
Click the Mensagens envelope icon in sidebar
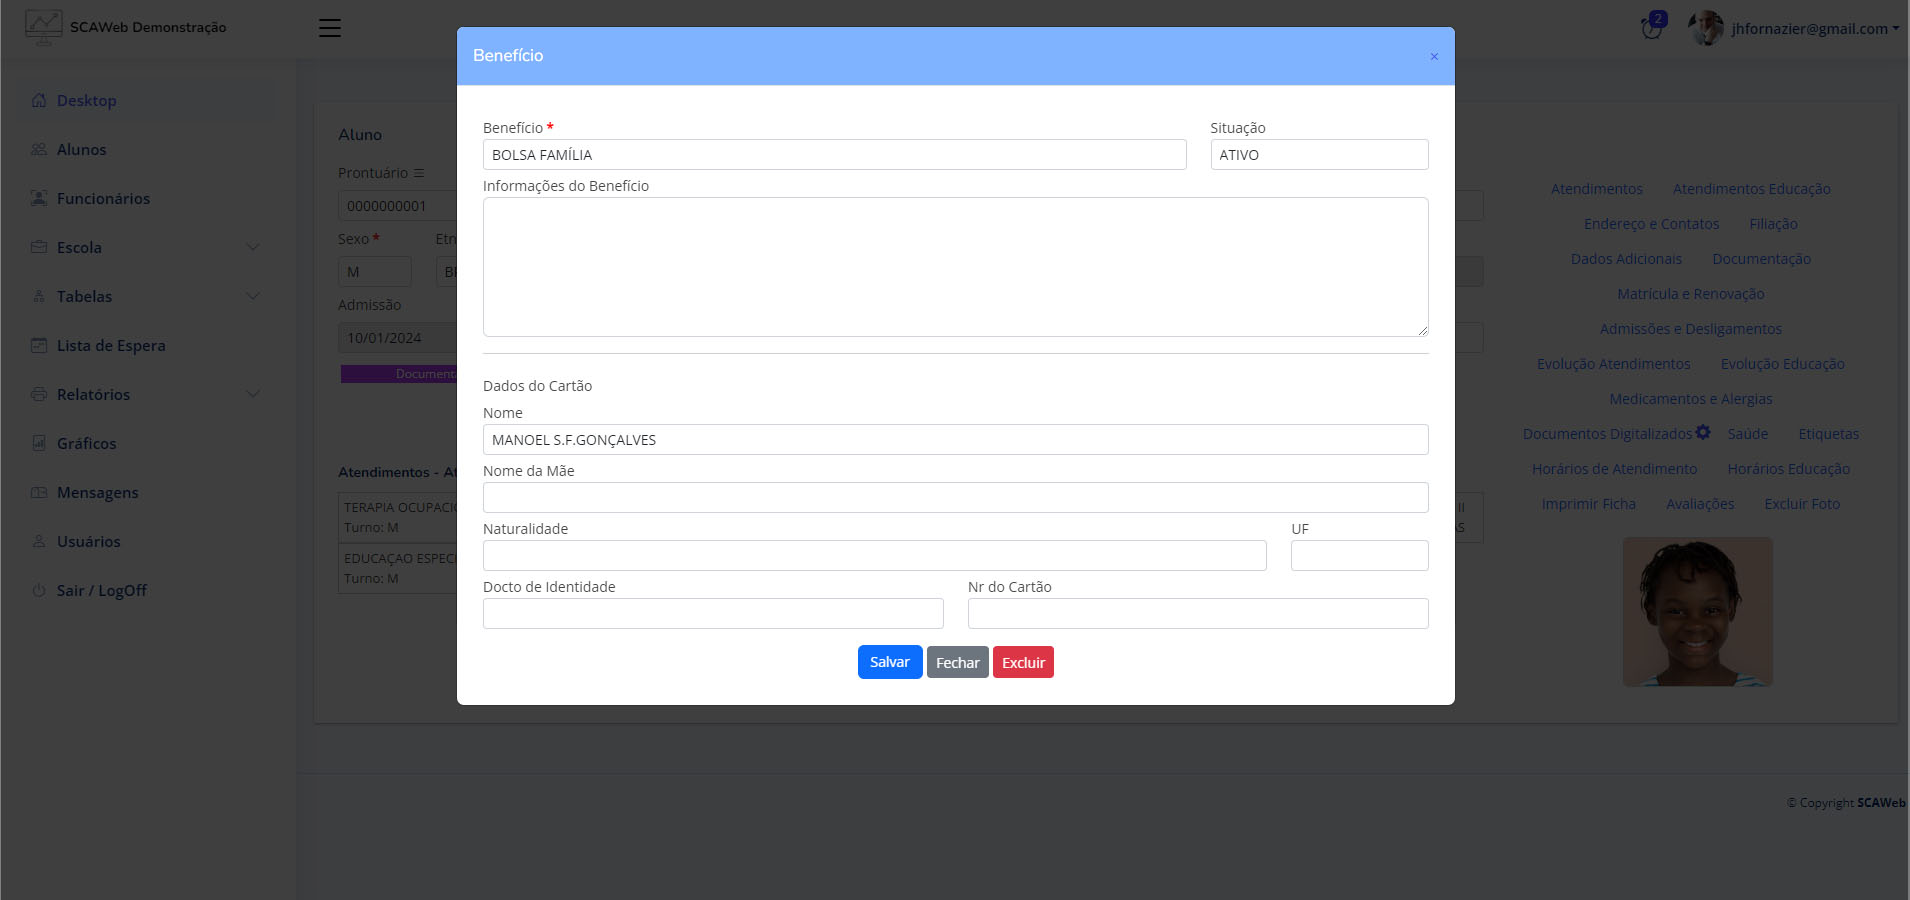(x=39, y=492)
